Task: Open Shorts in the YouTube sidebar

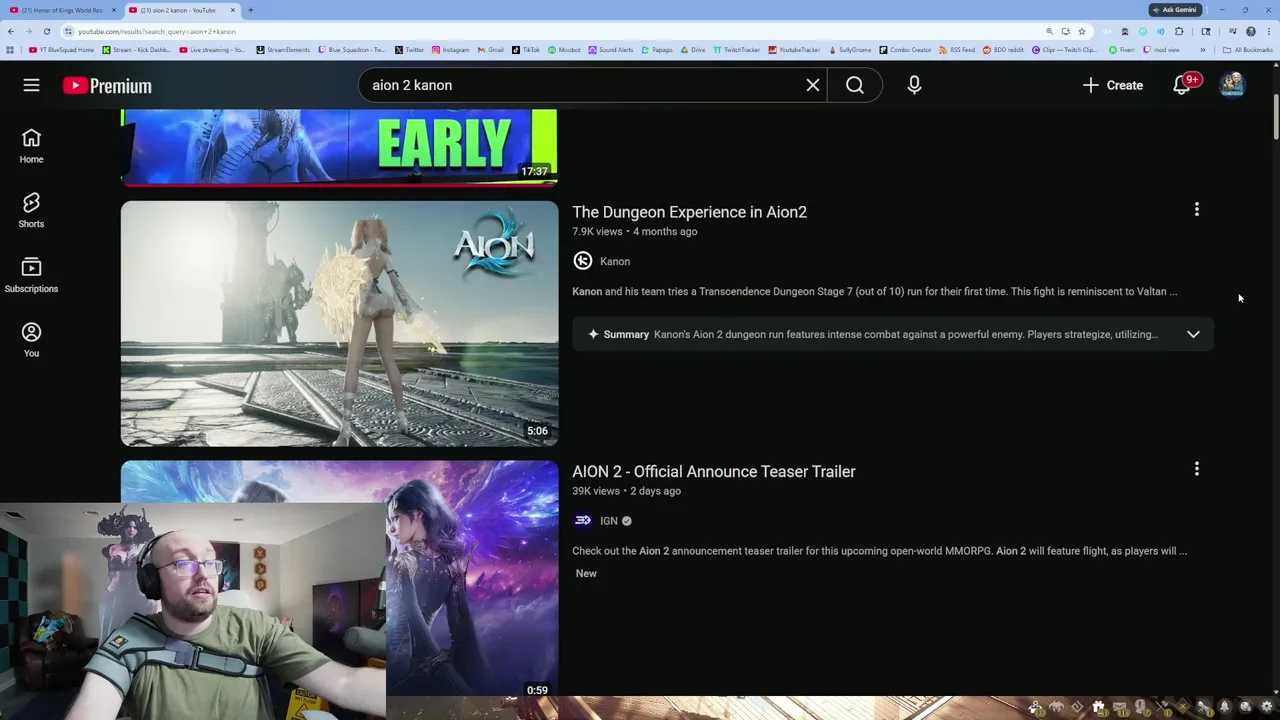Action: pyautogui.click(x=31, y=210)
